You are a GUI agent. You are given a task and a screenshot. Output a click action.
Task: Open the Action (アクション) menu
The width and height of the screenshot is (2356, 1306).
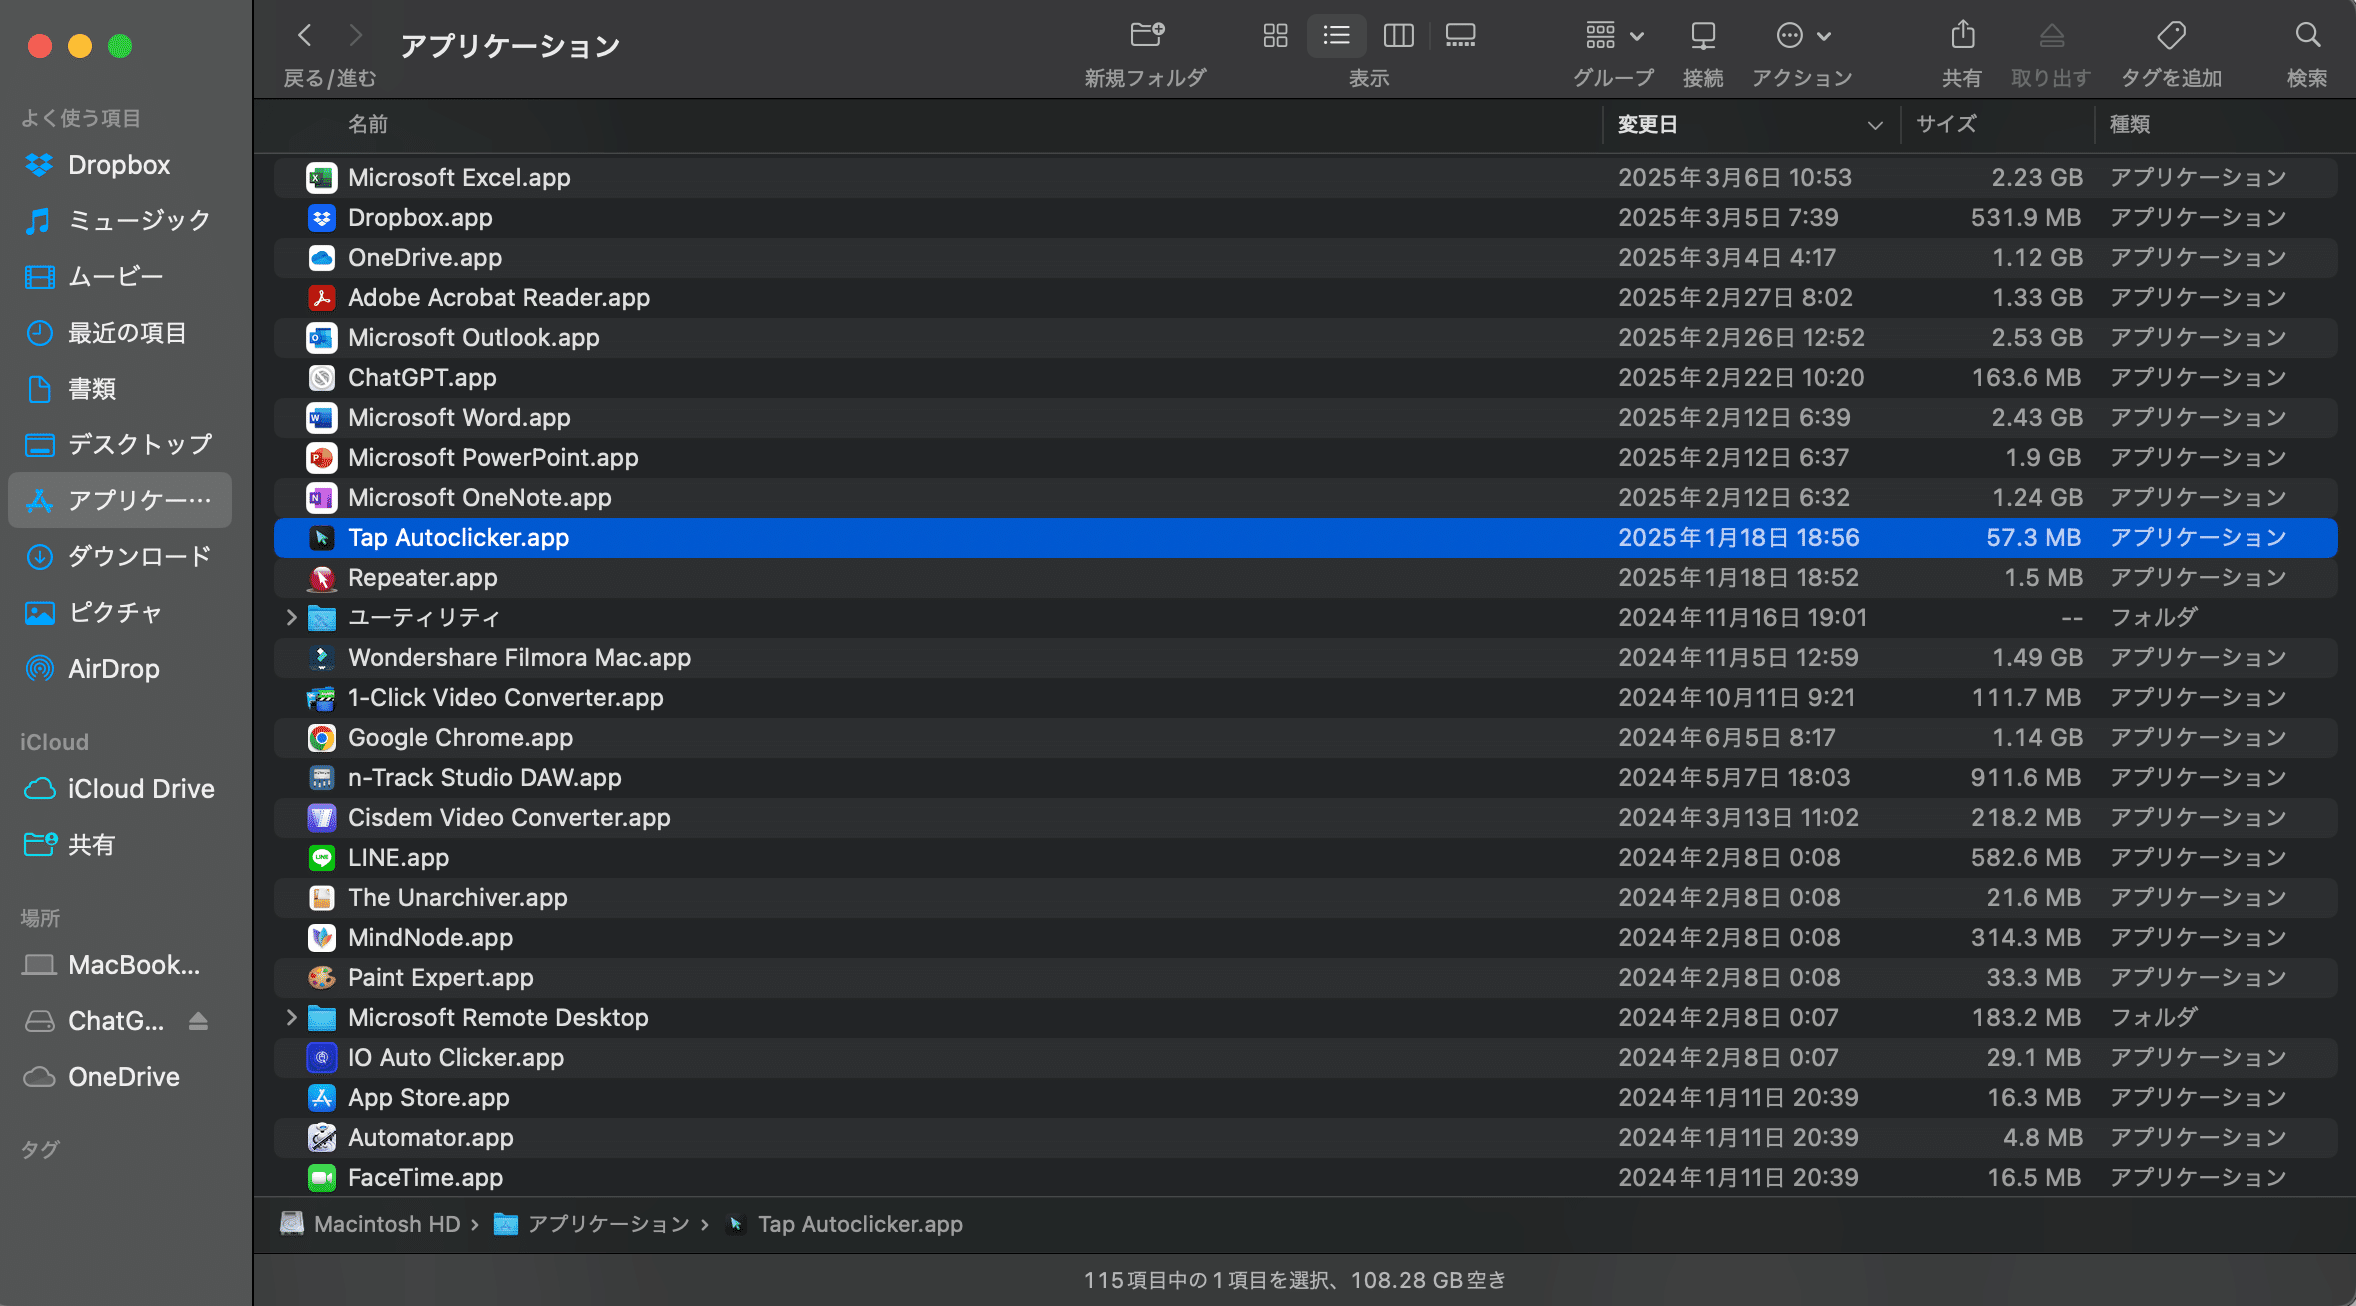(x=1802, y=36)
